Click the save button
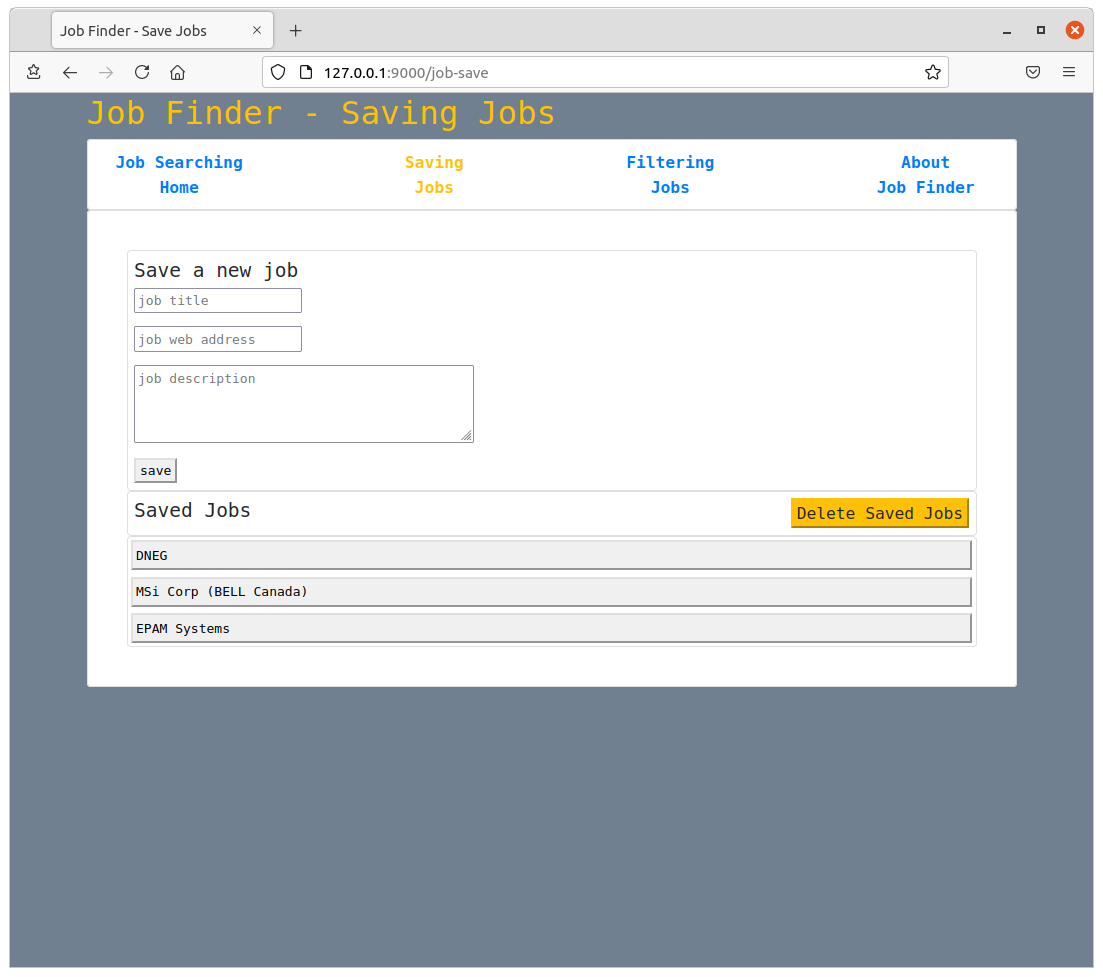Screen dimensions: 1103x977 tap(155, 471)
